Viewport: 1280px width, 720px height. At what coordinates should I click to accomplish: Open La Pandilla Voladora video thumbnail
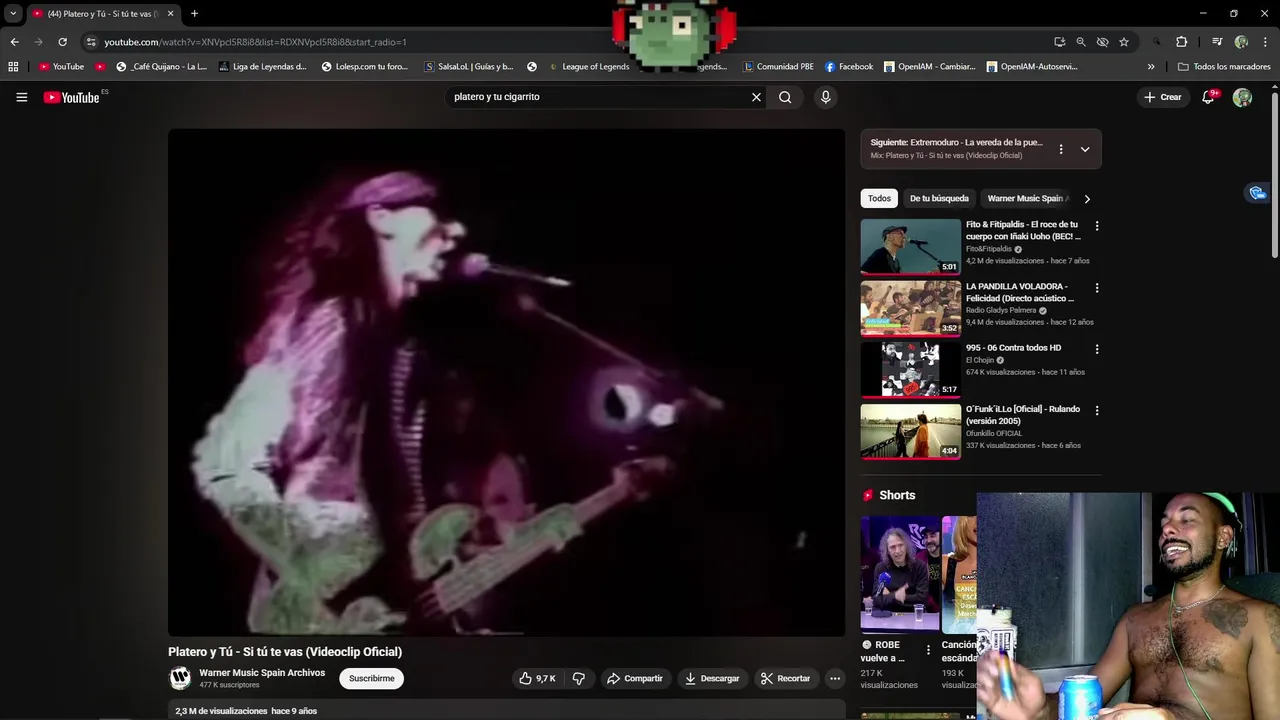pos(910,308)
